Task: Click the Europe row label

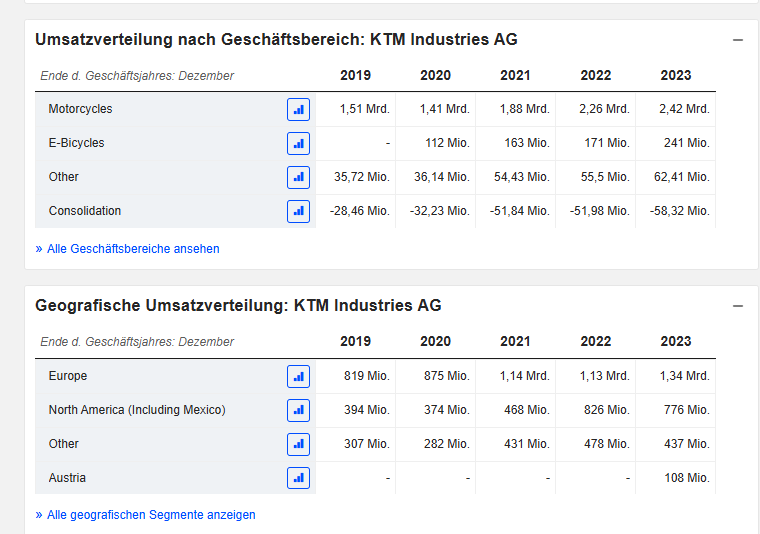Action: point(68,376)
